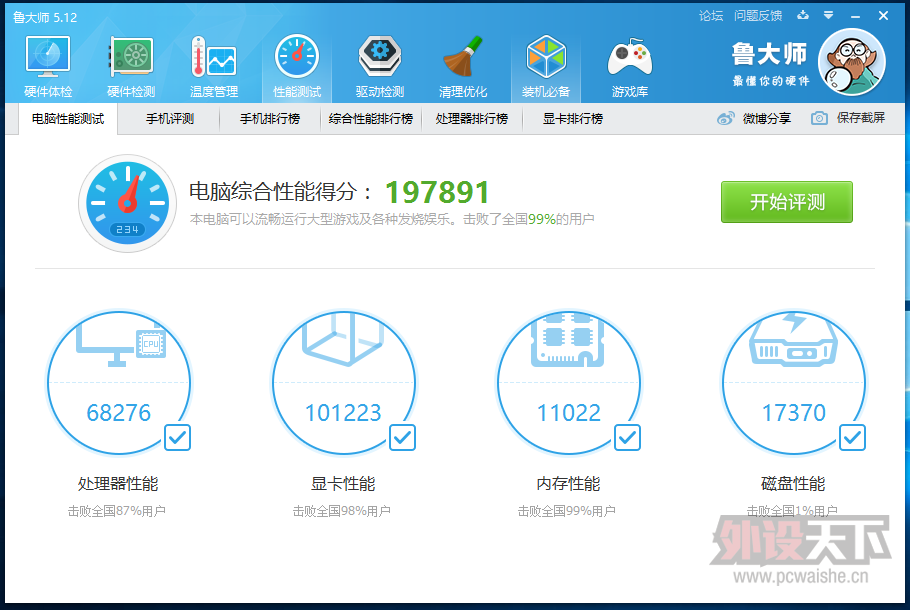Image resolution: width=910 pixels, height=610 pixels.
Task: Click the 磁盘性能 label
Action: tap(793, 483)
